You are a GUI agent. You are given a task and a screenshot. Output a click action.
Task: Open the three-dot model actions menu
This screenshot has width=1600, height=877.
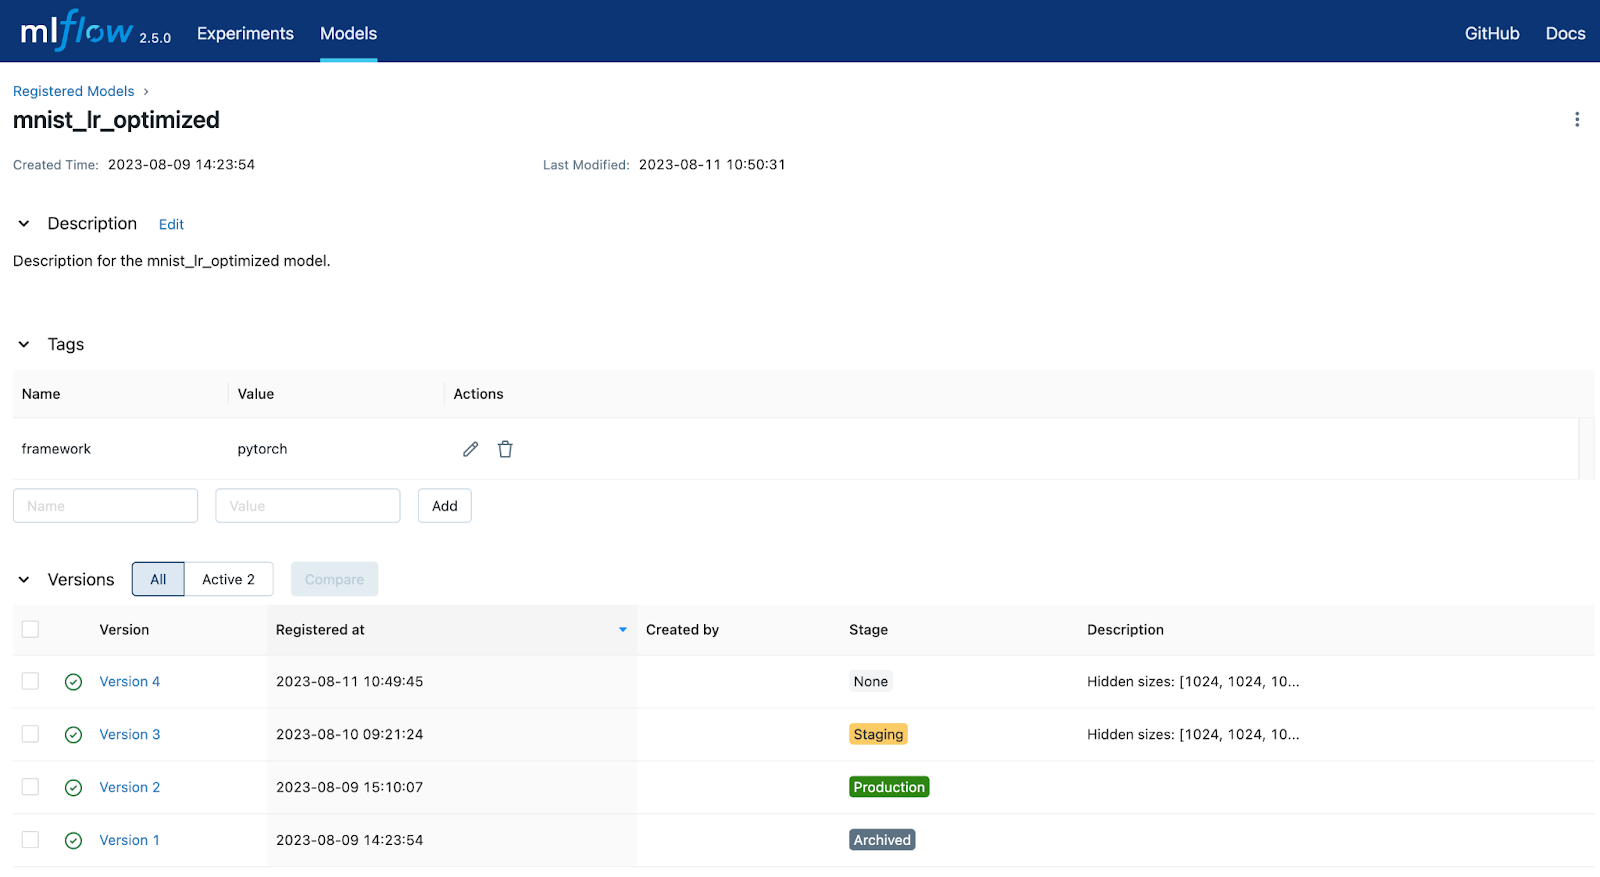click(x=1577, y=119)
